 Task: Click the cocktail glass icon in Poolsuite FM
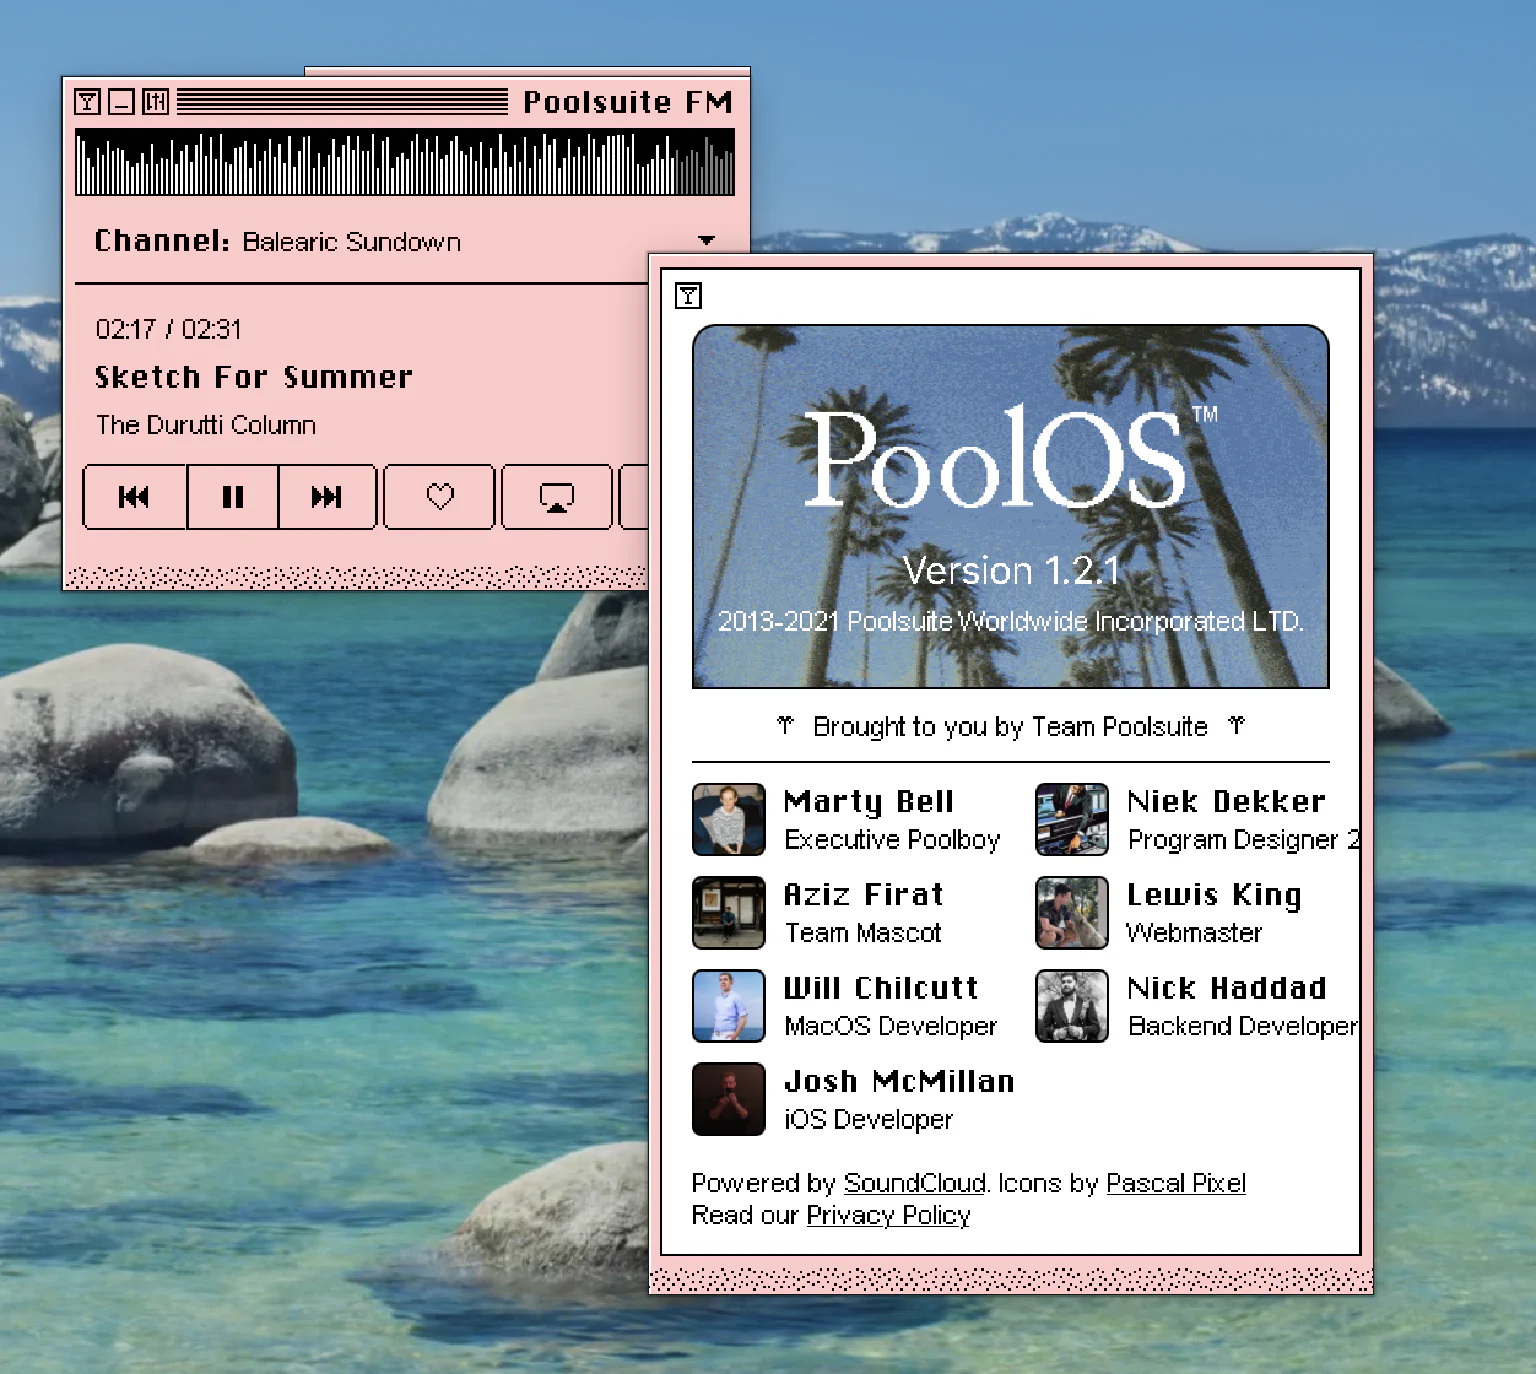[x=87, y=101]
